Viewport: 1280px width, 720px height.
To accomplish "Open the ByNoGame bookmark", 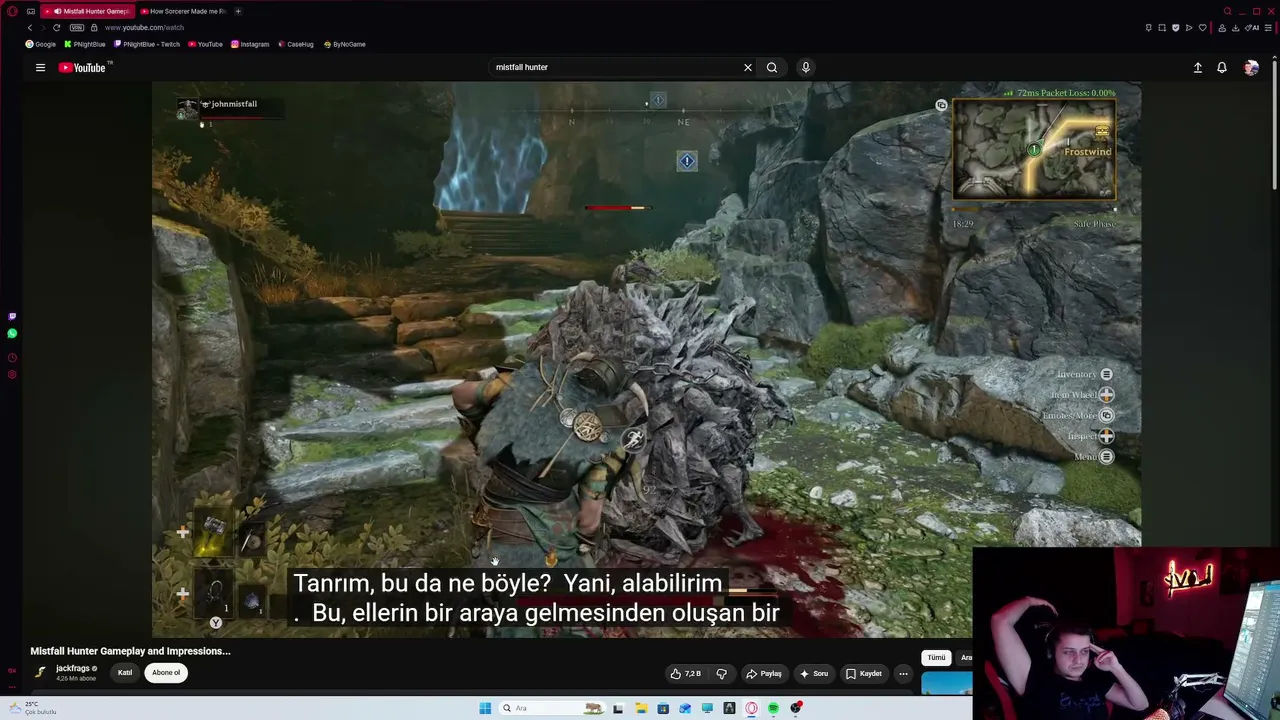I will (345, 44).
